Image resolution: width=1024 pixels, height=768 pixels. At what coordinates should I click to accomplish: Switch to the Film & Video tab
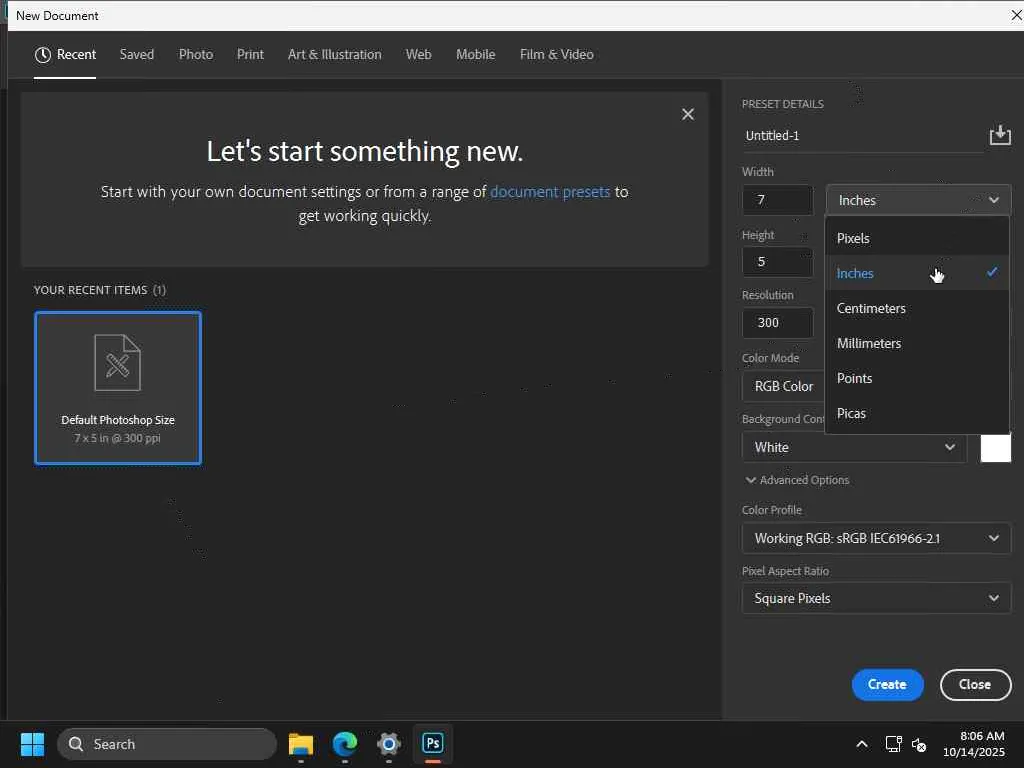[x=556, y=55]
